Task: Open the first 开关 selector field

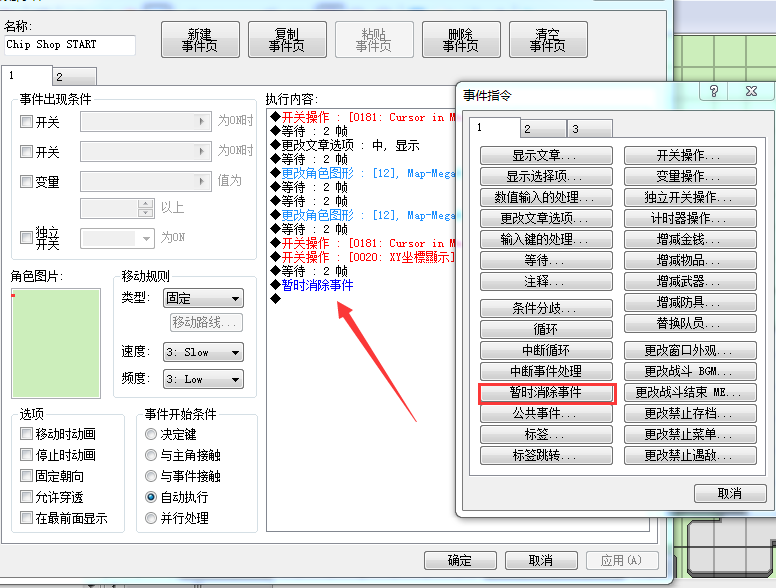Action: (146, 121)
